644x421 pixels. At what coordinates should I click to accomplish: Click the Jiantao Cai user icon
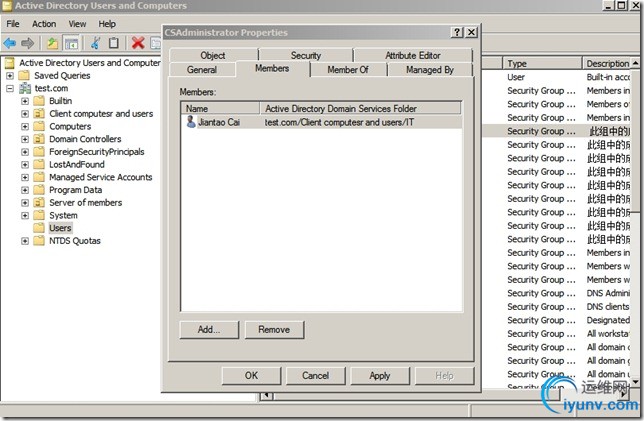191,122
